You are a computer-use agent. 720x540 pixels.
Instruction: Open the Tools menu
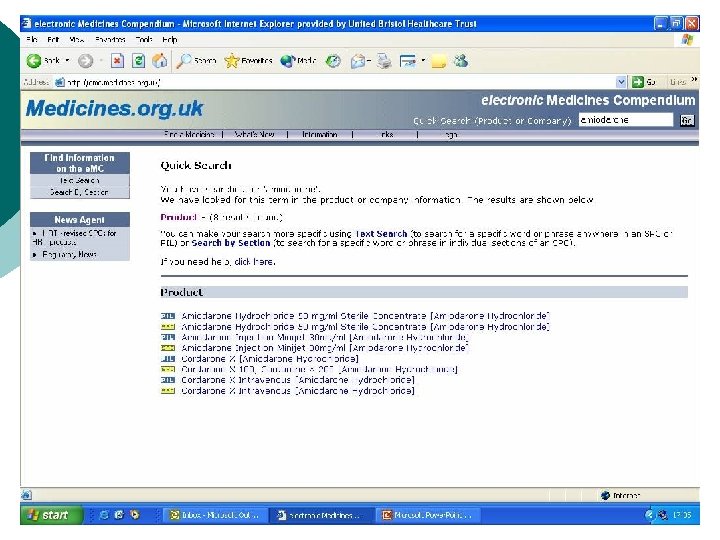click(144, 39)
